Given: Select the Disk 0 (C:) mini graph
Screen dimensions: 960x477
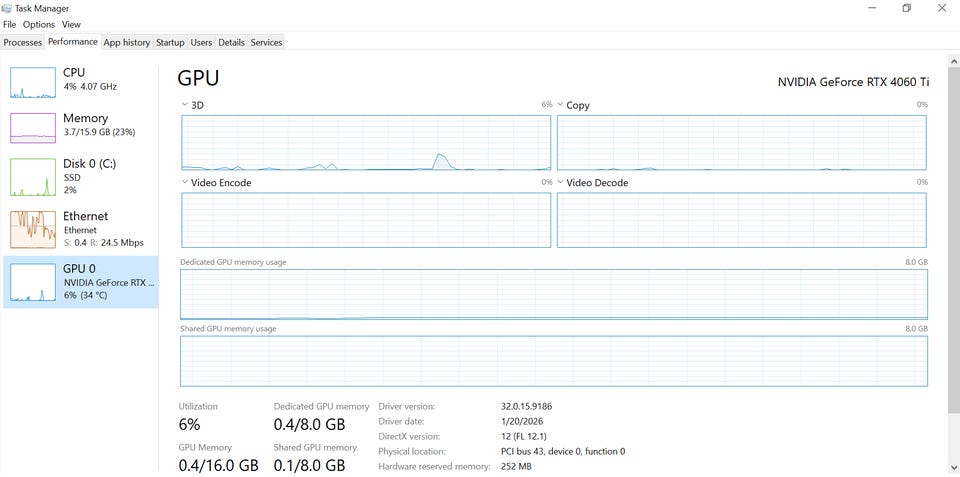Looking at the screenshot, I should [x=32, y=177].
